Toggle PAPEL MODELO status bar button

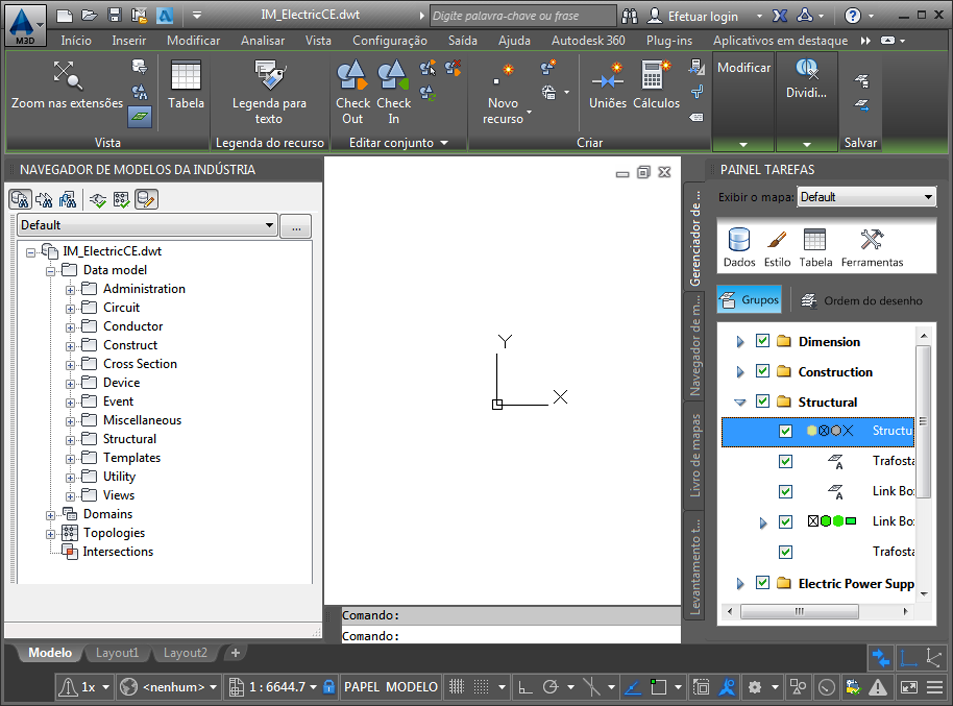point(391,687)
